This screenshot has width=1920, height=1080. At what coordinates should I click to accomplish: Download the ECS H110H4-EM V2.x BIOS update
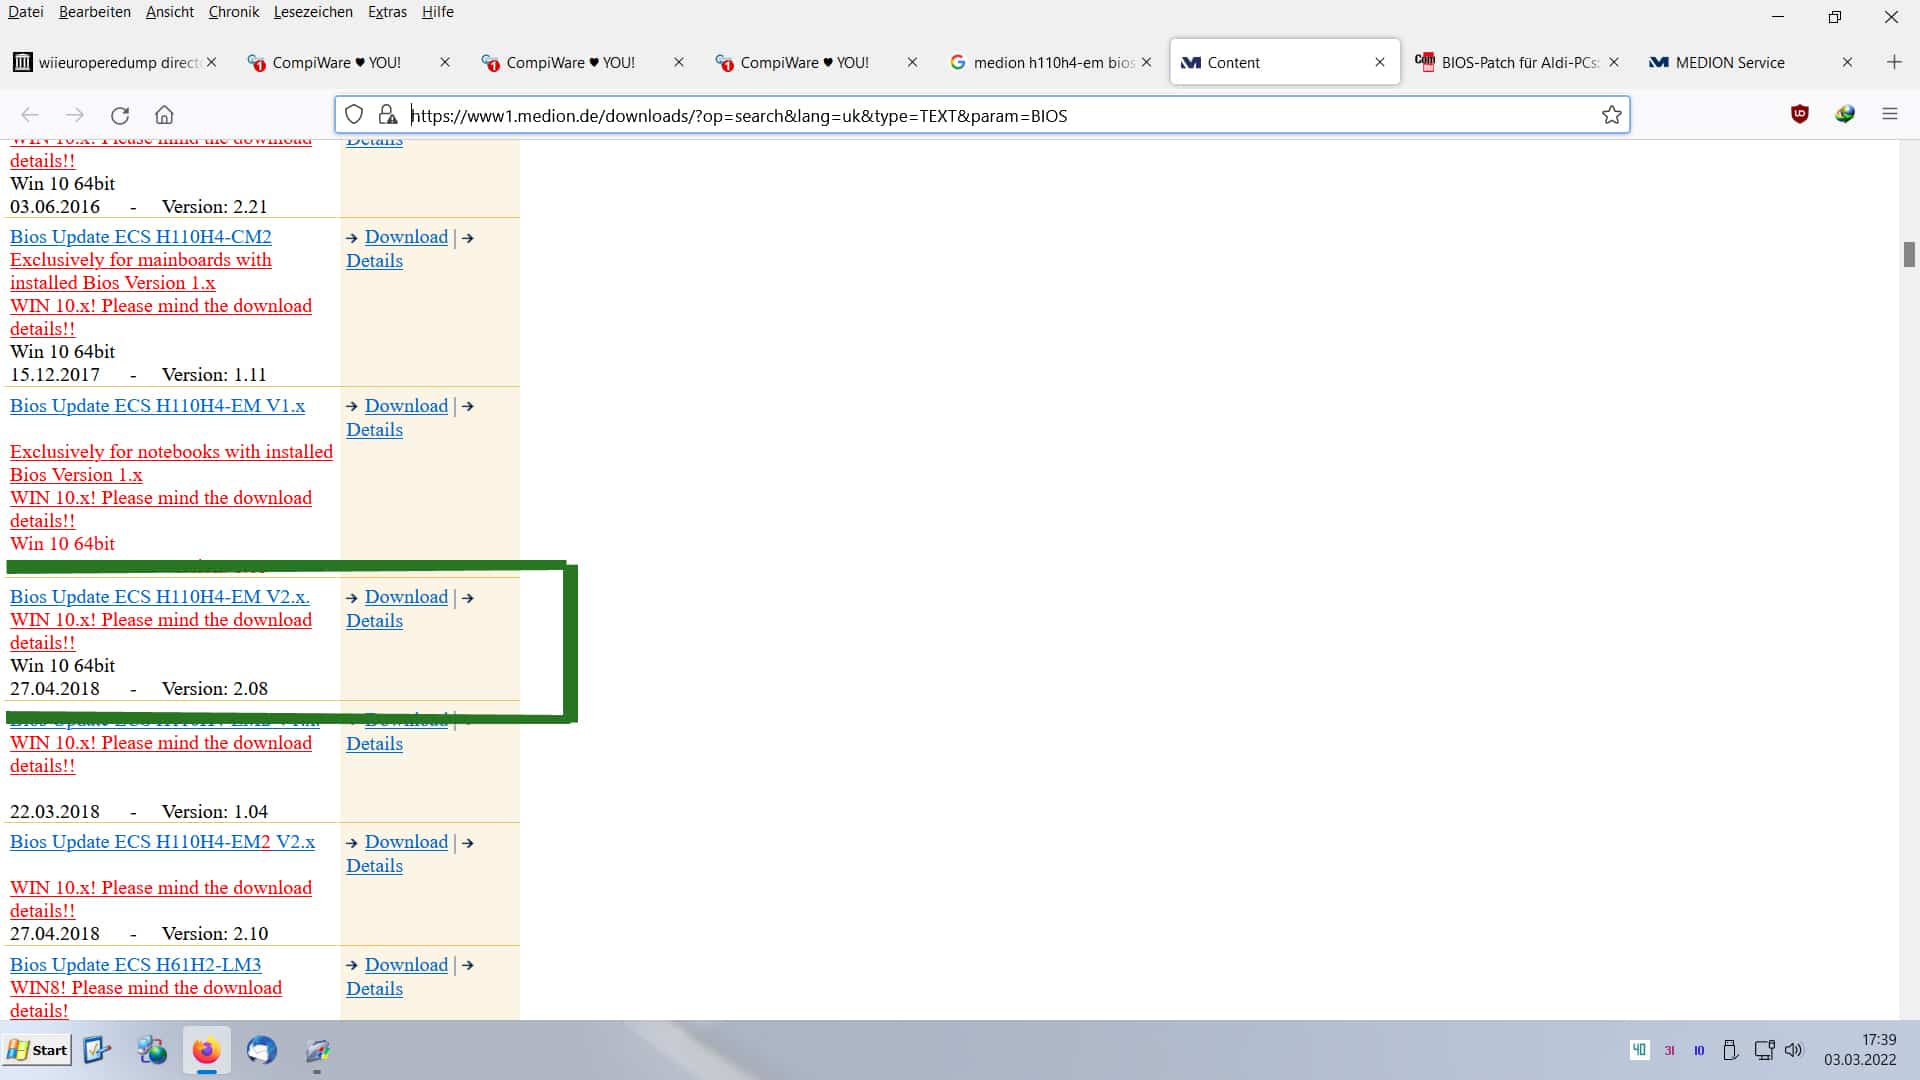click(x=406, y=597)
